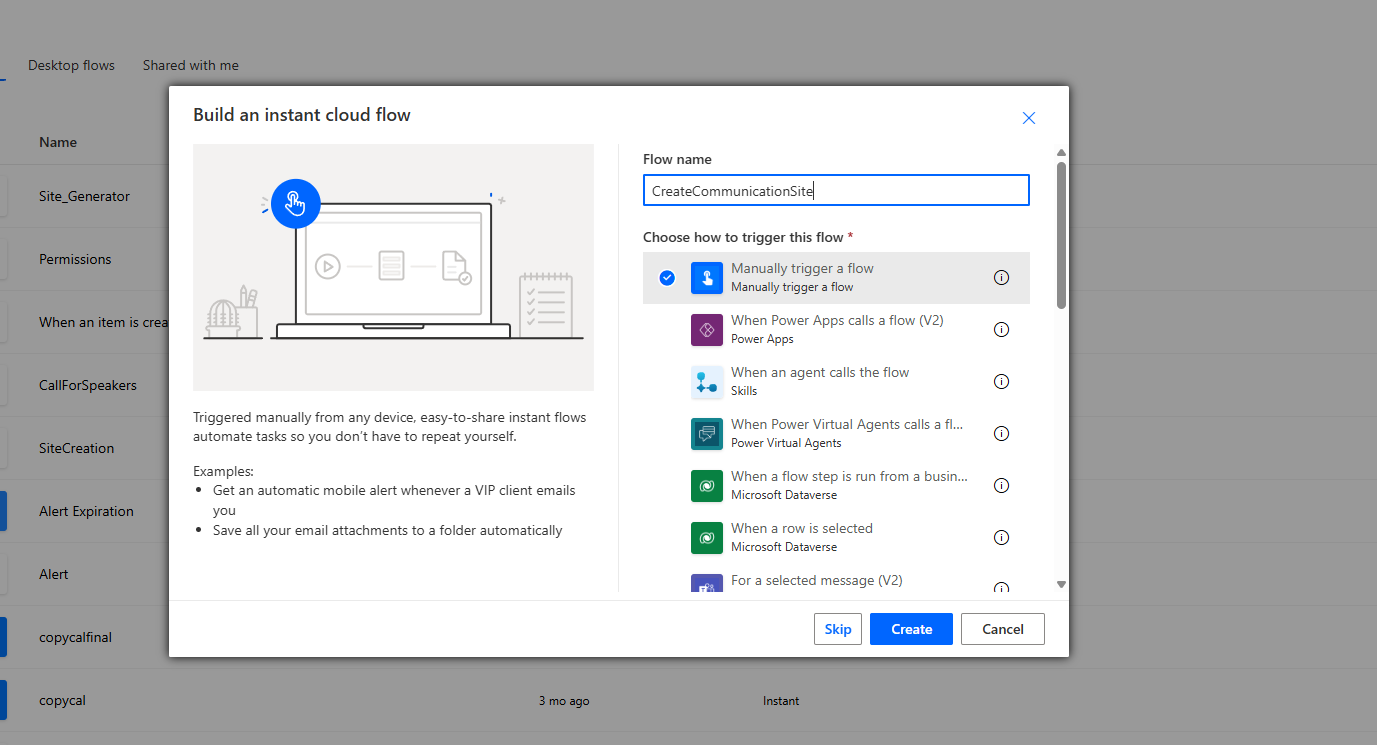This screenshot has height=745, width=1377.
Task: Open info for When an agent calls the flow
Action: (1001, 382)
